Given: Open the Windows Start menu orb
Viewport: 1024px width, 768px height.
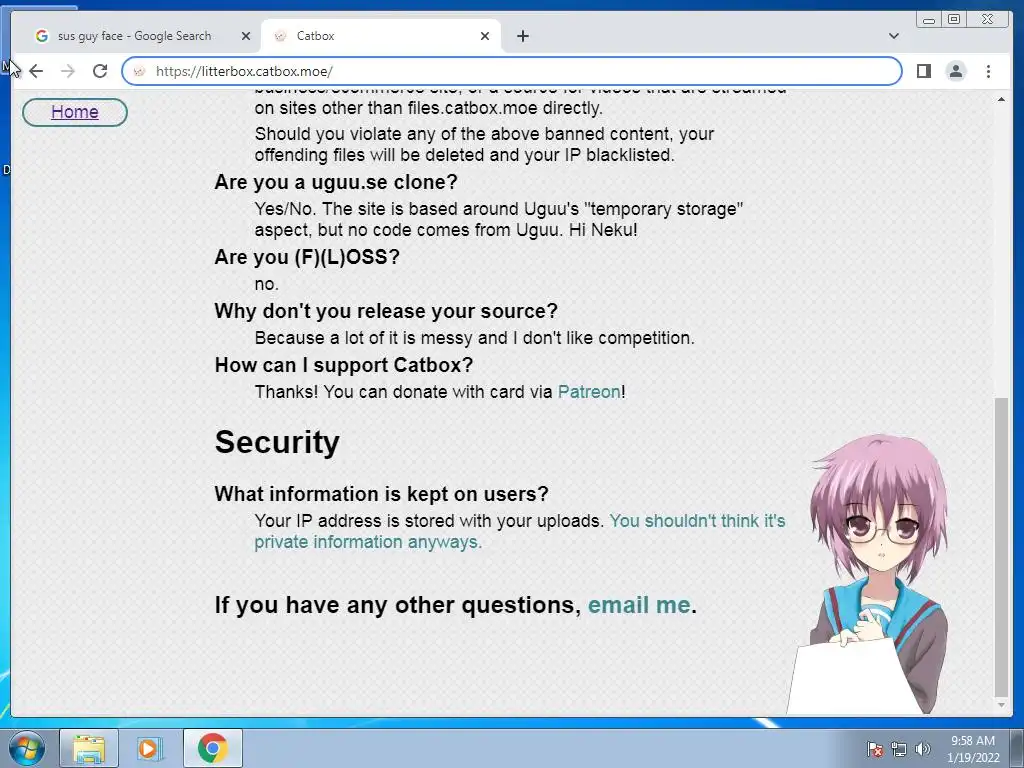Looking at the screenshot, I should pyautogui.click(x=27, y=748).
